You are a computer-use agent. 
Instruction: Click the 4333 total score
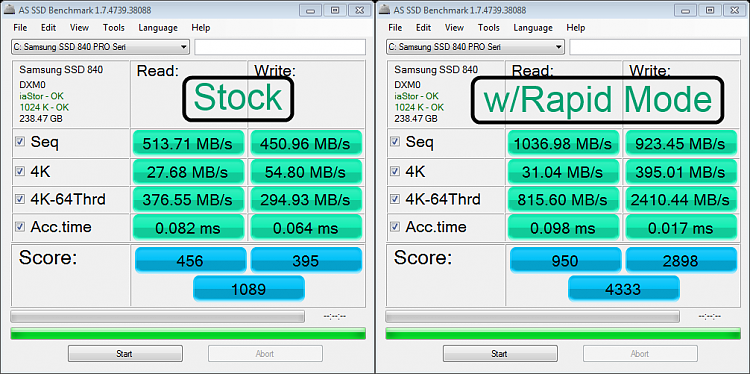tap(624, 288)
